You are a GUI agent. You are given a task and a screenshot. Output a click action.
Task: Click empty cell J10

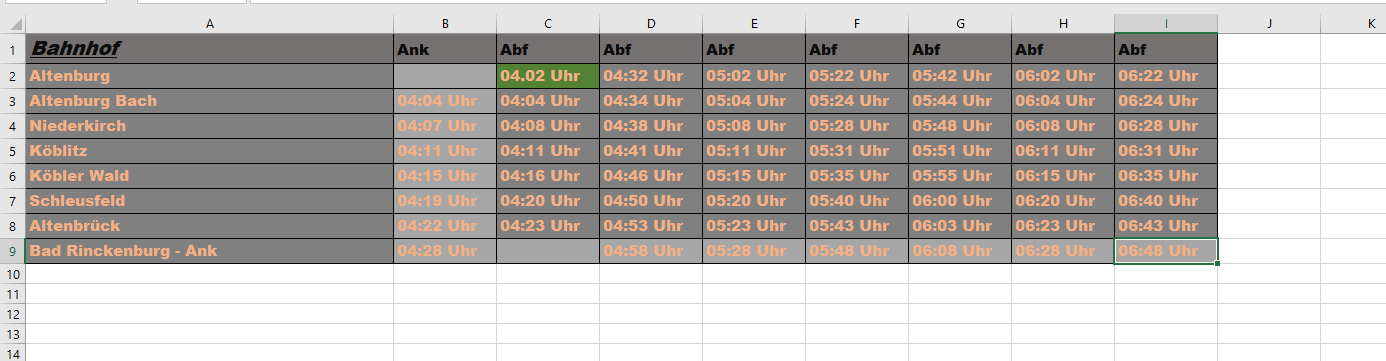(1269, 273)
